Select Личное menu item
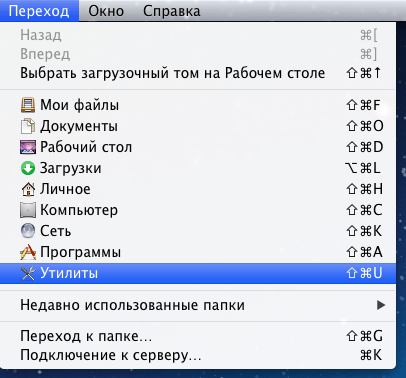Image resolution: width=406 pixels, height=378 pixels. coord(198,189)
